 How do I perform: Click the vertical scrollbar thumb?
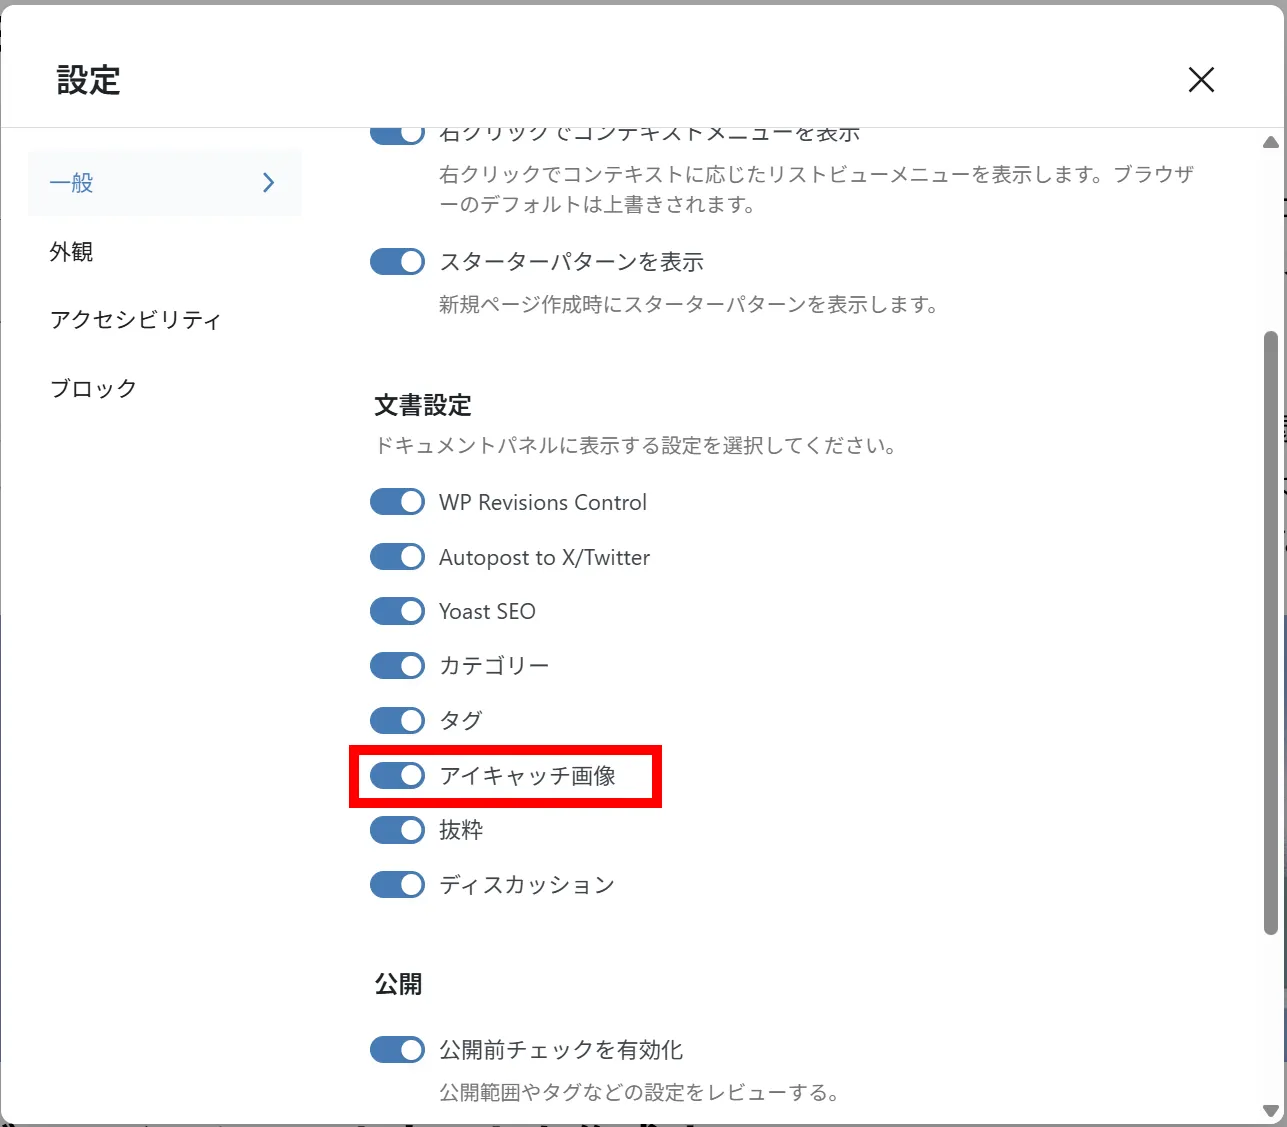[1271, 632]
